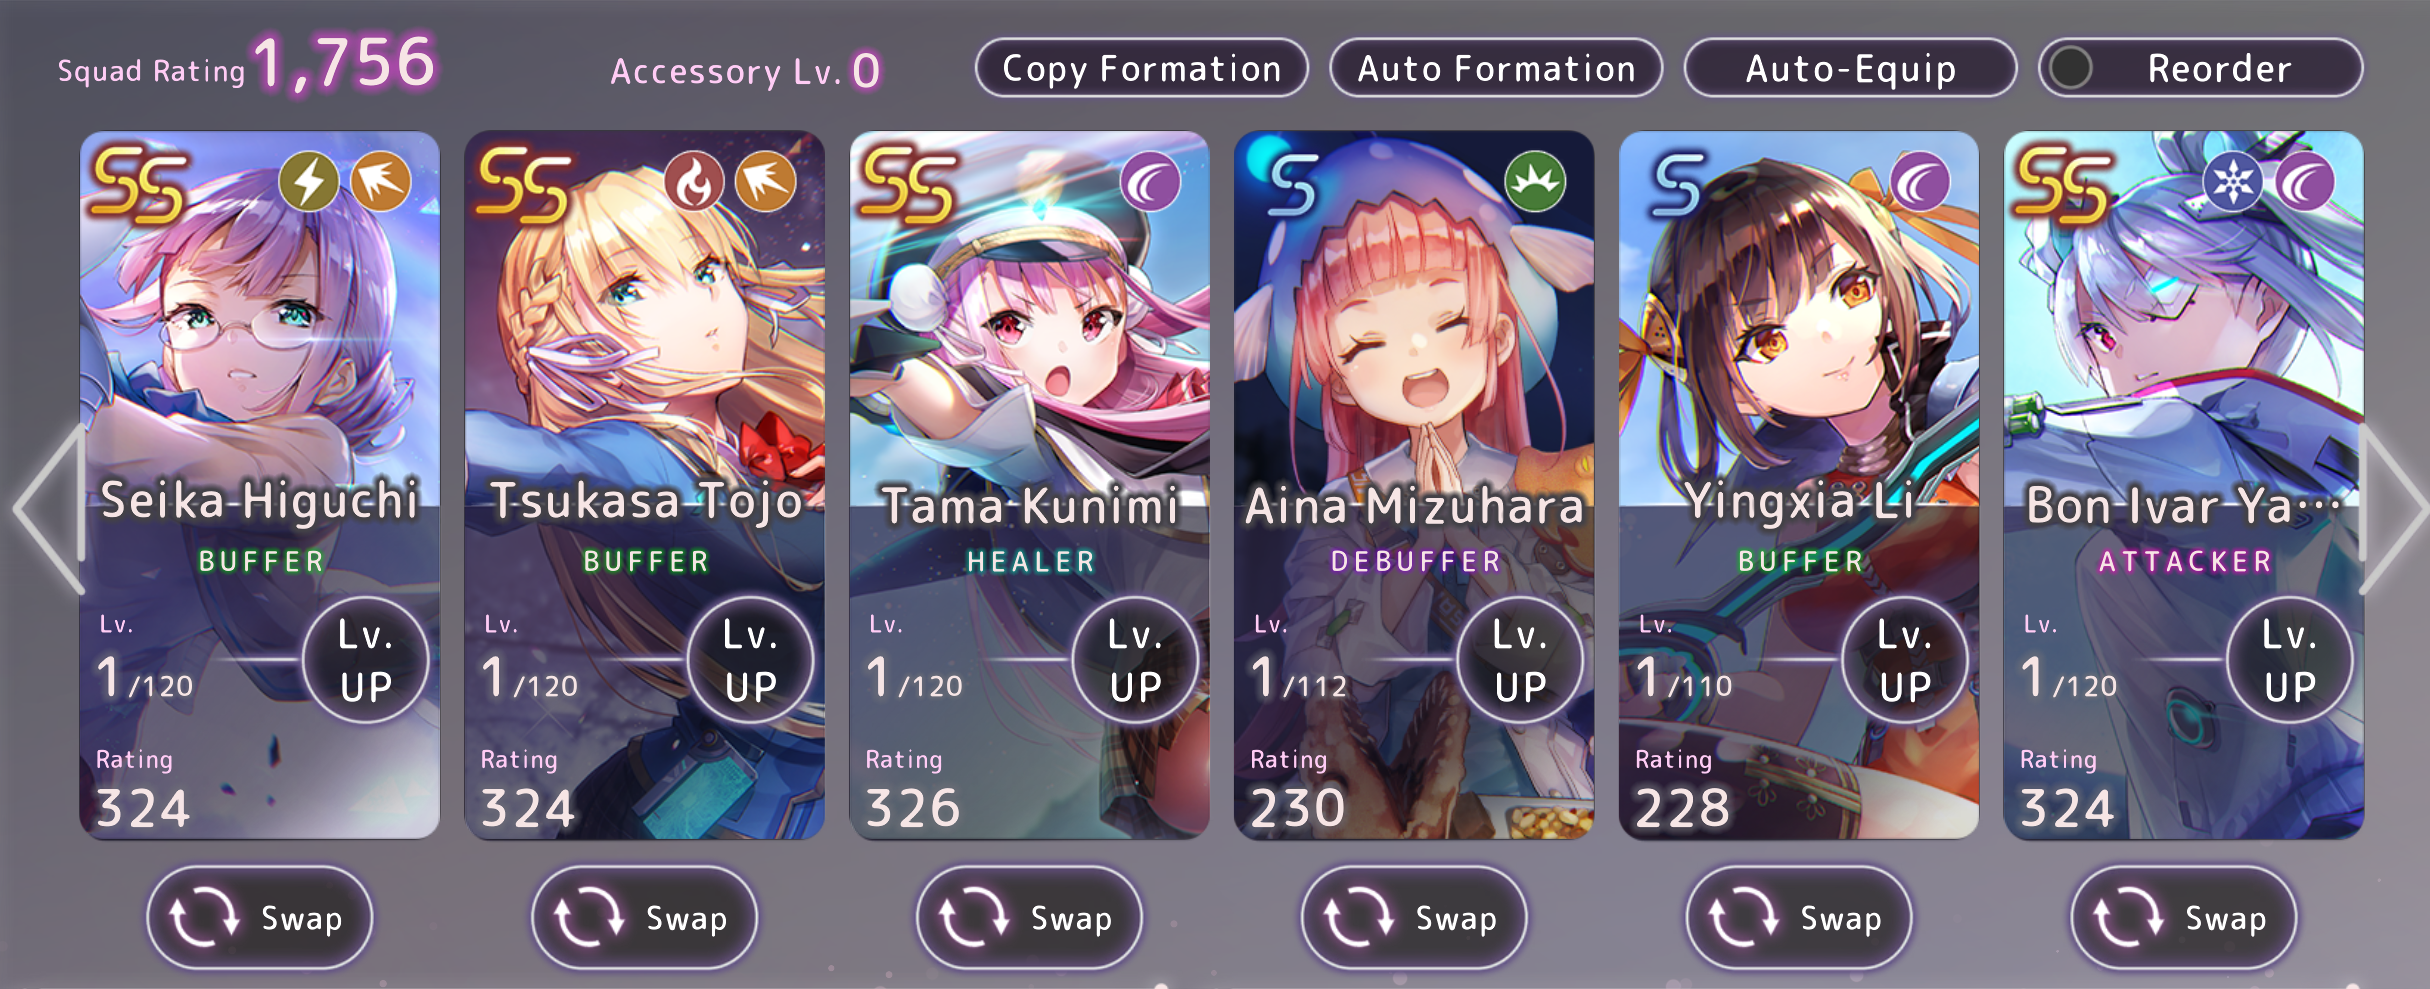Go to next squad with right arrow
Viewport: 2430px width, 989px height.
[2392, 509]
